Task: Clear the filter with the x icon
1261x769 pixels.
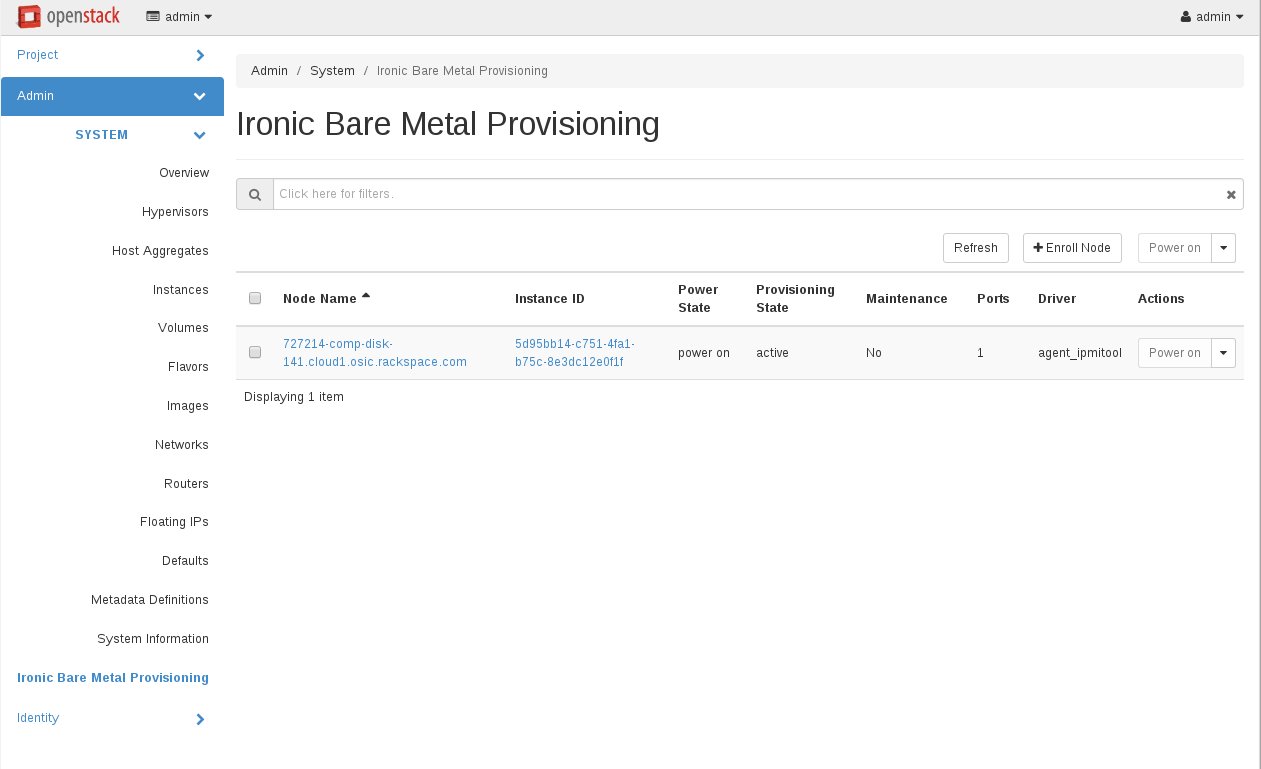Action: point(1230,194)
